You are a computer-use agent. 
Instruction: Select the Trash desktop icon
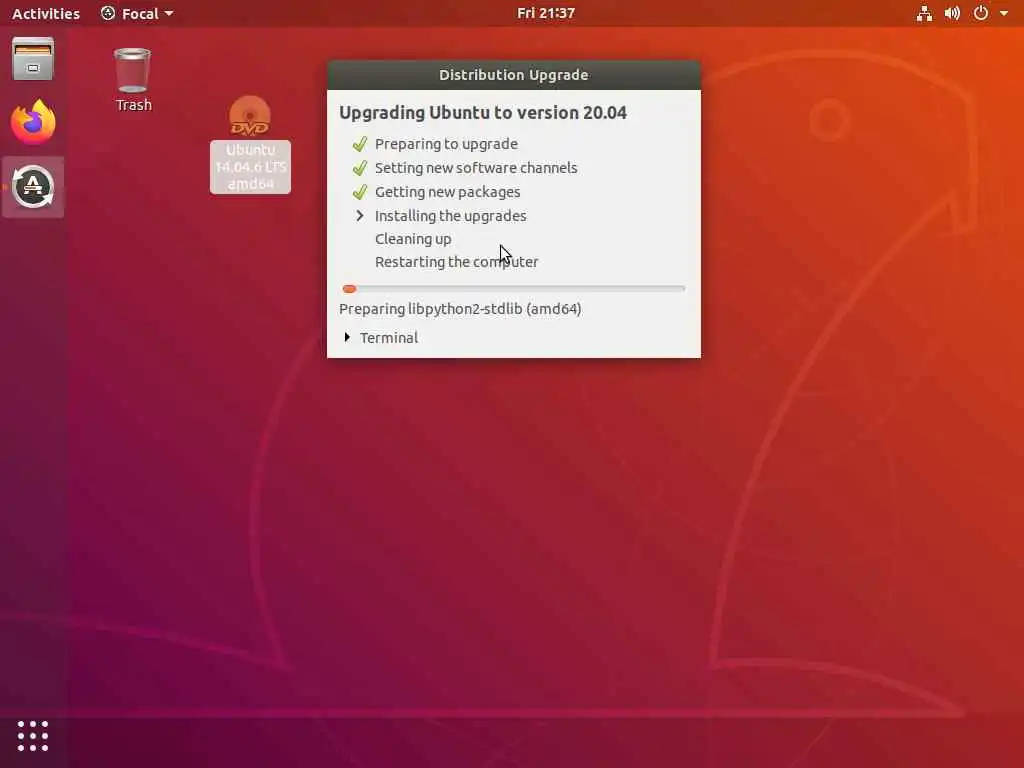click(133, 80)
